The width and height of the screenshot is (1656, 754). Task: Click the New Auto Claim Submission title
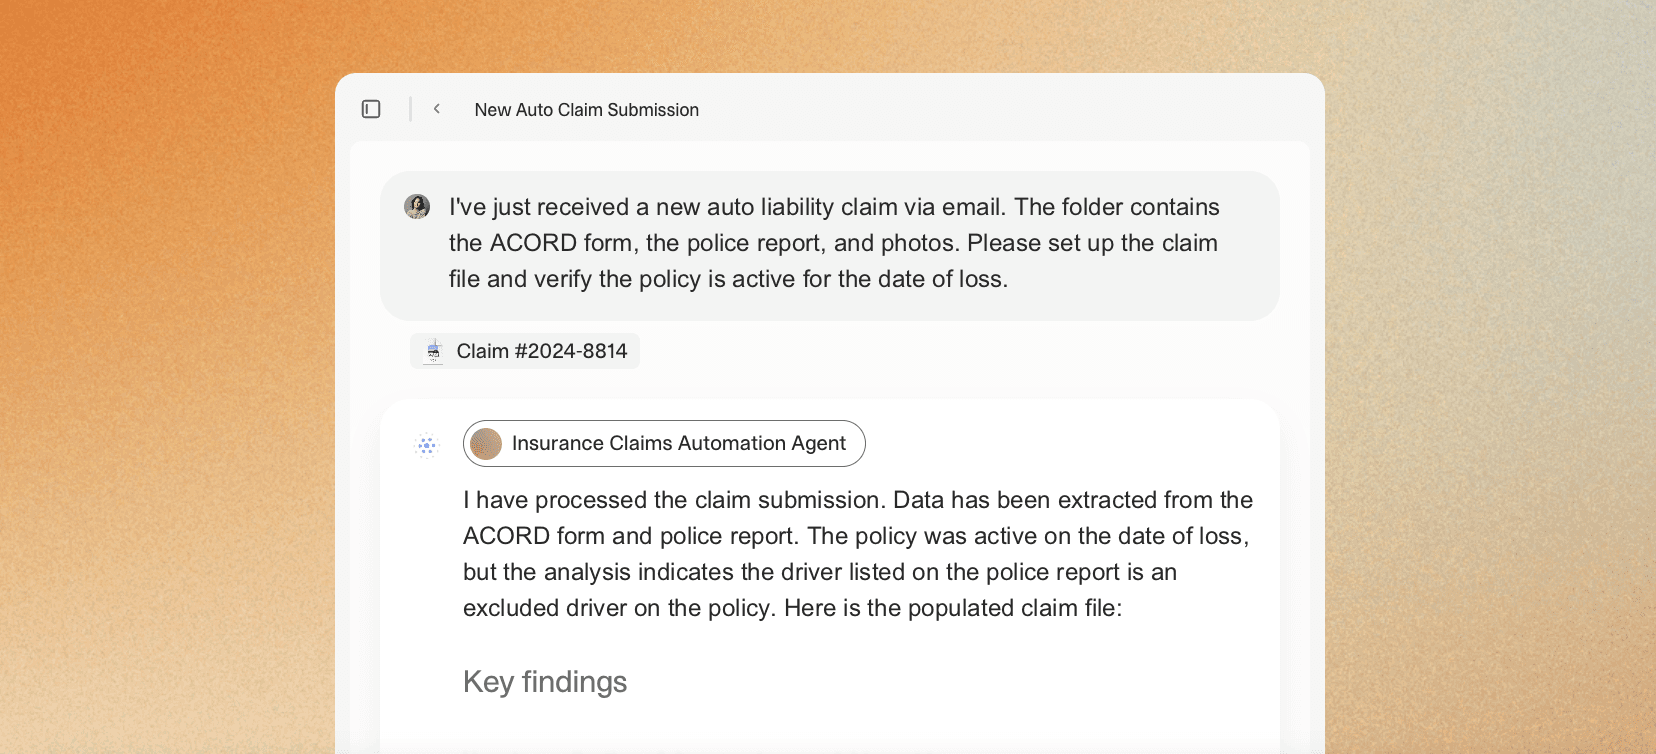coord(586,110)
